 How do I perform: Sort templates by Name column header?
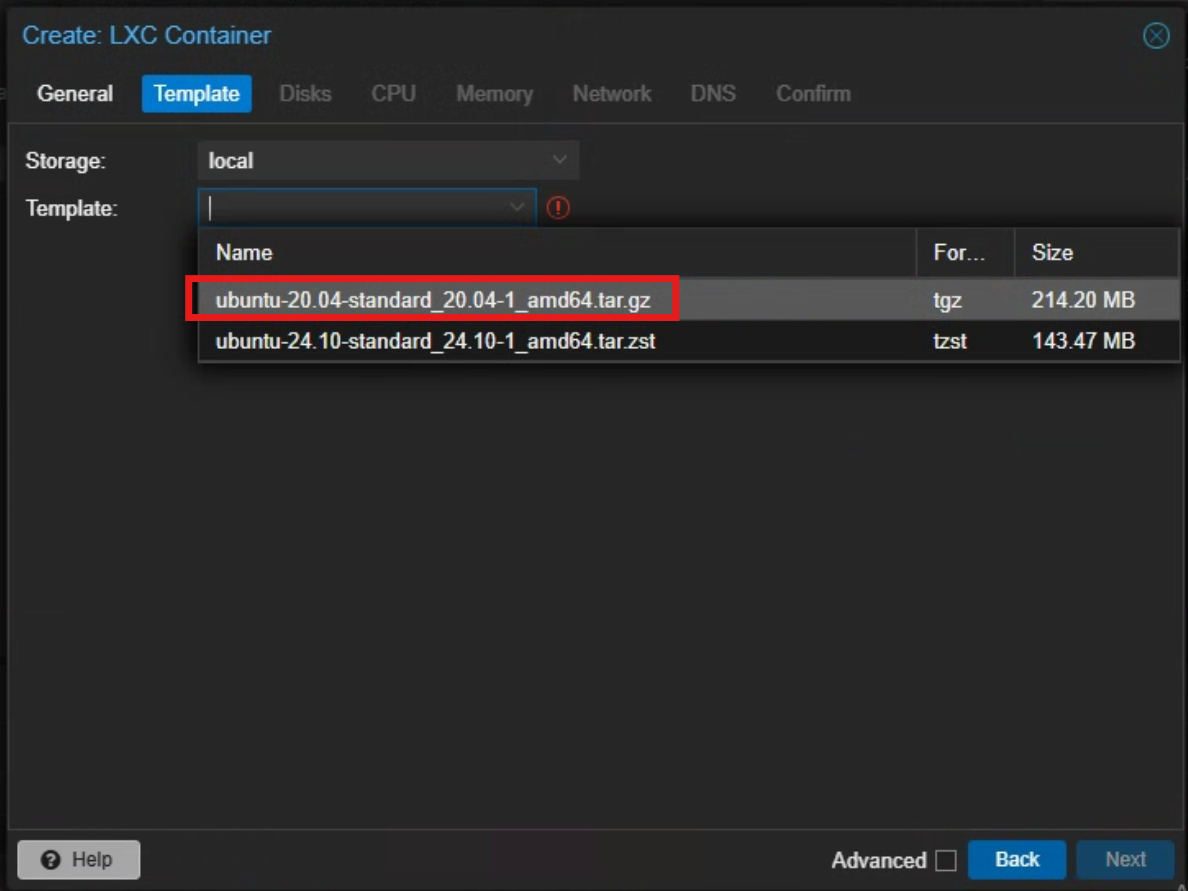558,252
